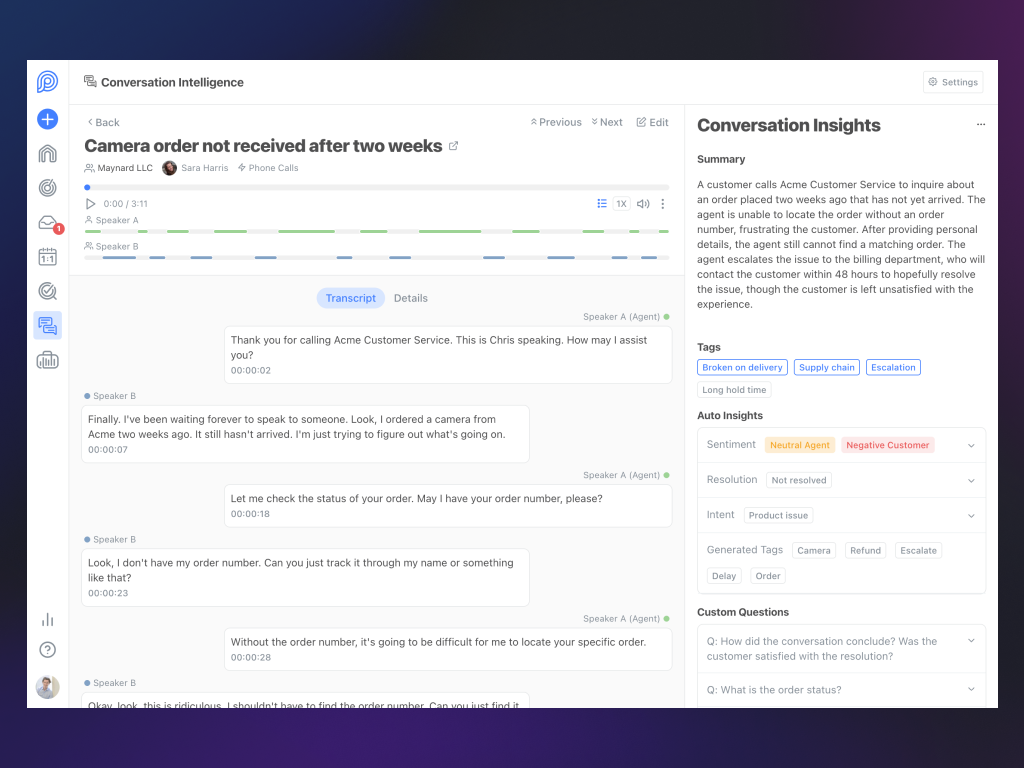Switch to the Details tab

tap(410, 297)
